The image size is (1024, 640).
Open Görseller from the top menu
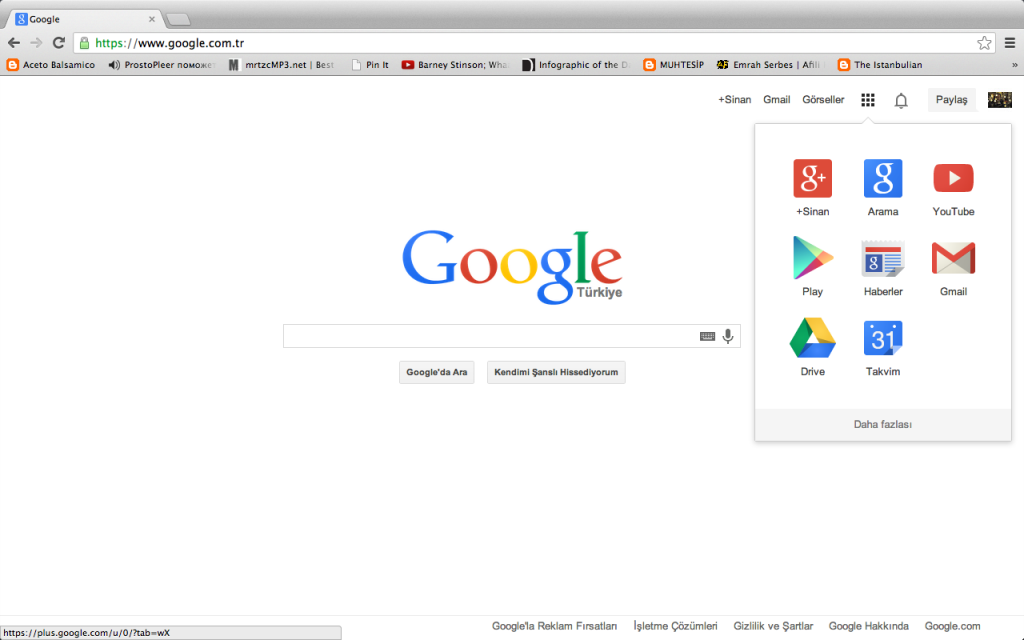[x=823, y=99]
